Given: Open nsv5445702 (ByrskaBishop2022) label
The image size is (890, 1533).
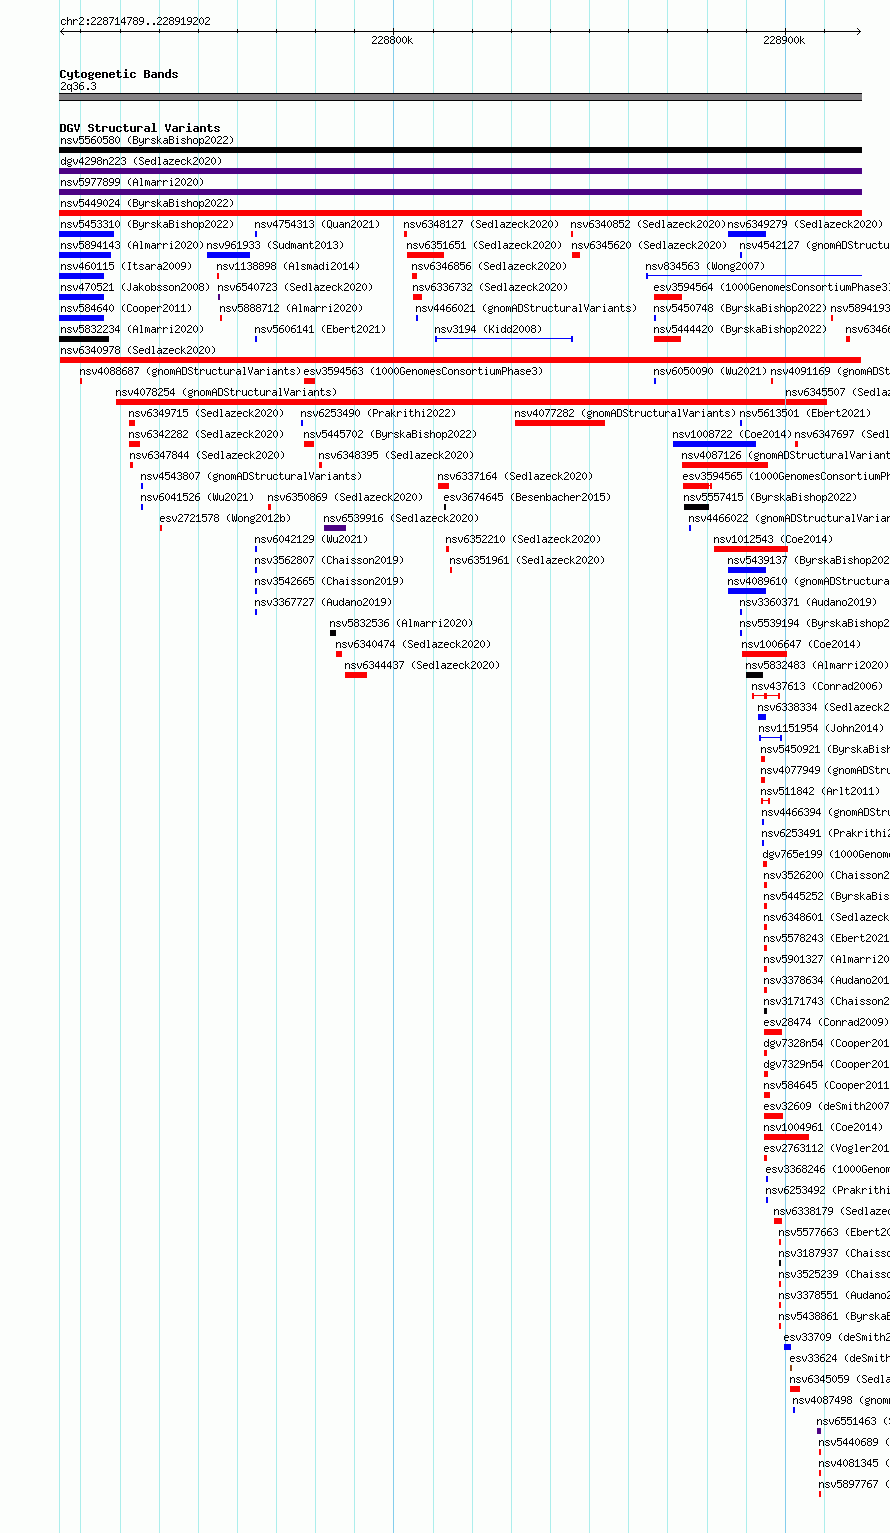Looking at the screenshot, I should pos(391,434).
